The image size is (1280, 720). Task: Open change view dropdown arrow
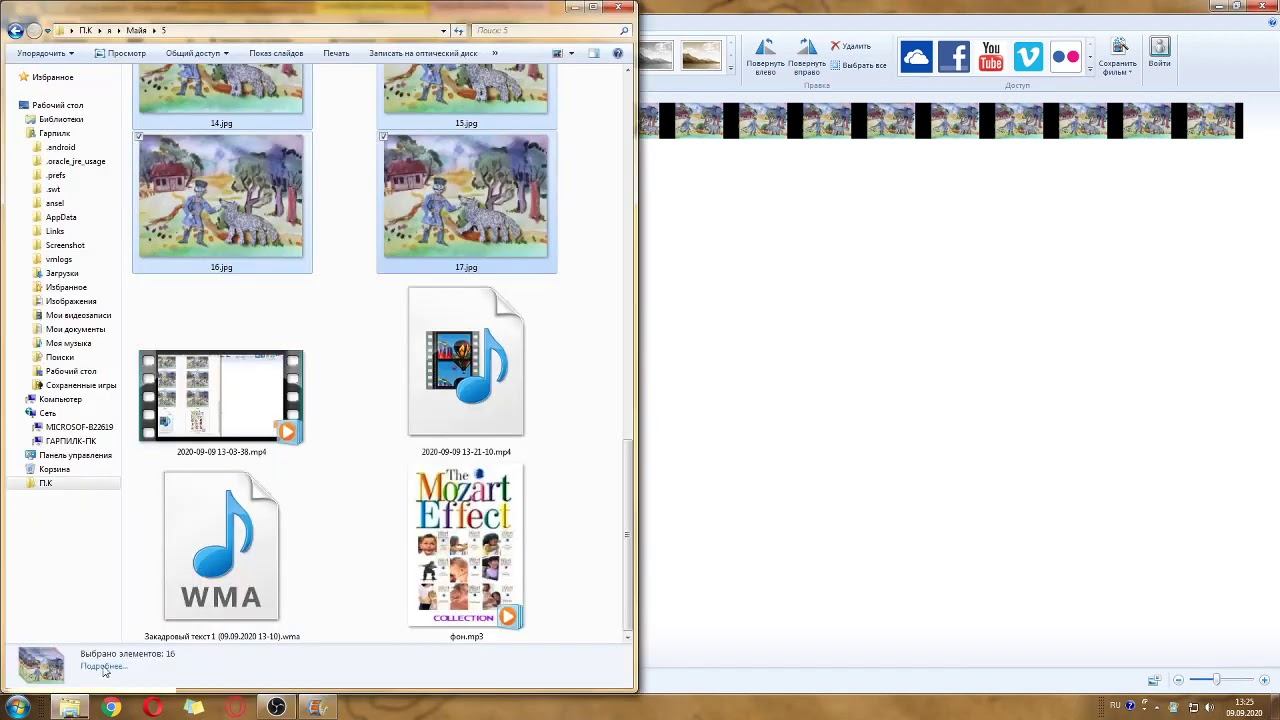tap(571, 53)
